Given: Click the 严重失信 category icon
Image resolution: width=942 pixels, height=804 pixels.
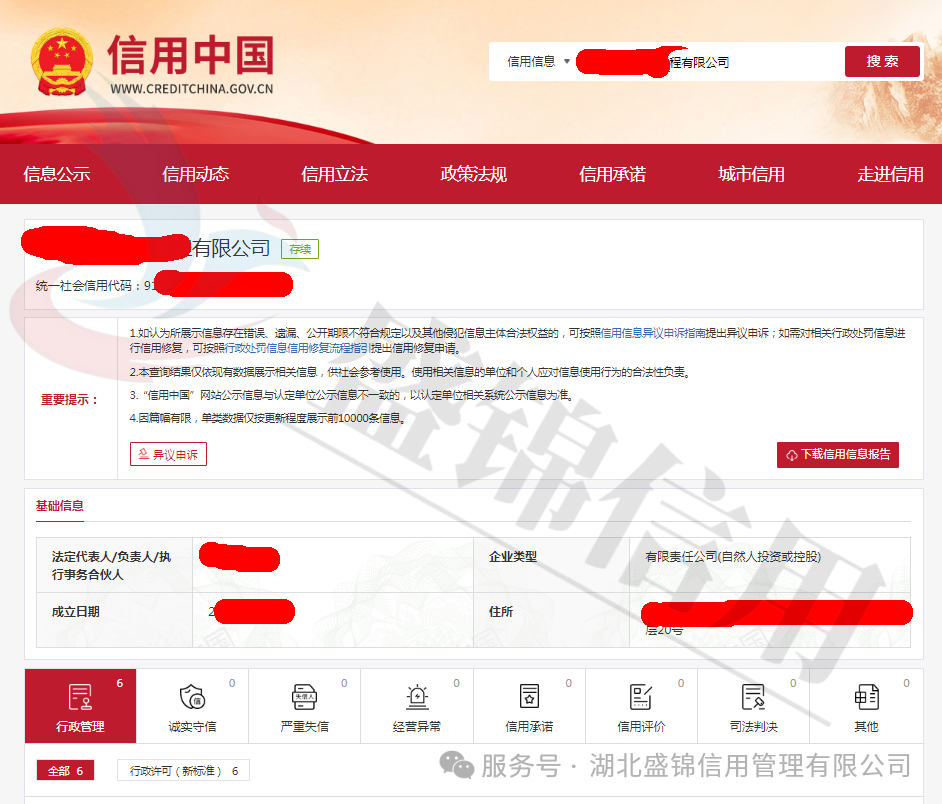Looking at the screenshot, I should [x=305, y=698].
